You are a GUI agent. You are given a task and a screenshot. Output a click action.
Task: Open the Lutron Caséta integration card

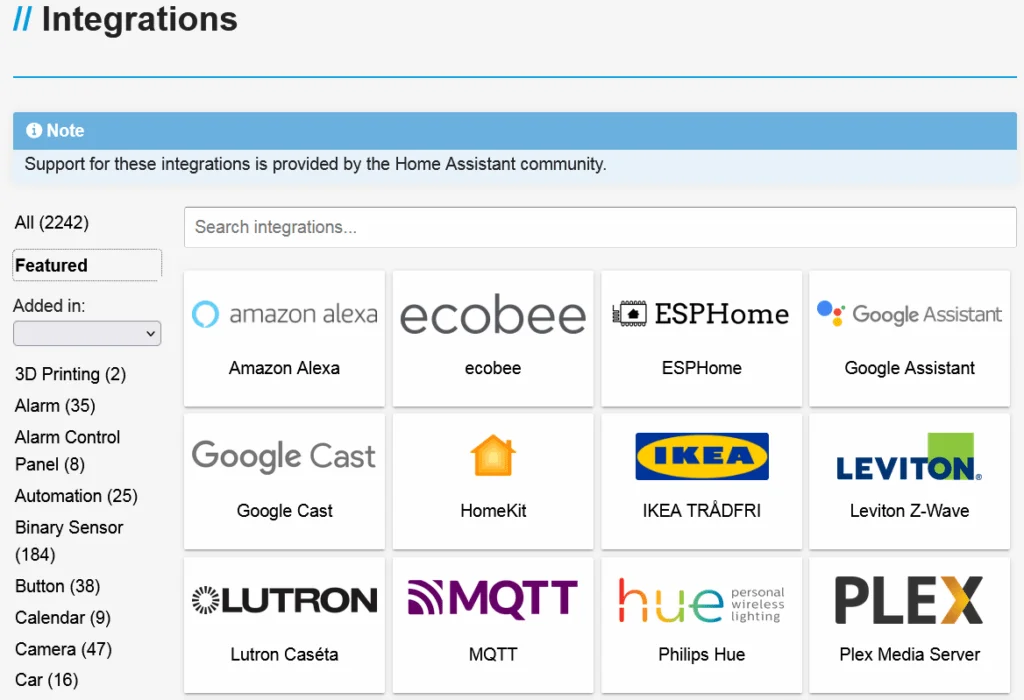[x=284, y=625]
